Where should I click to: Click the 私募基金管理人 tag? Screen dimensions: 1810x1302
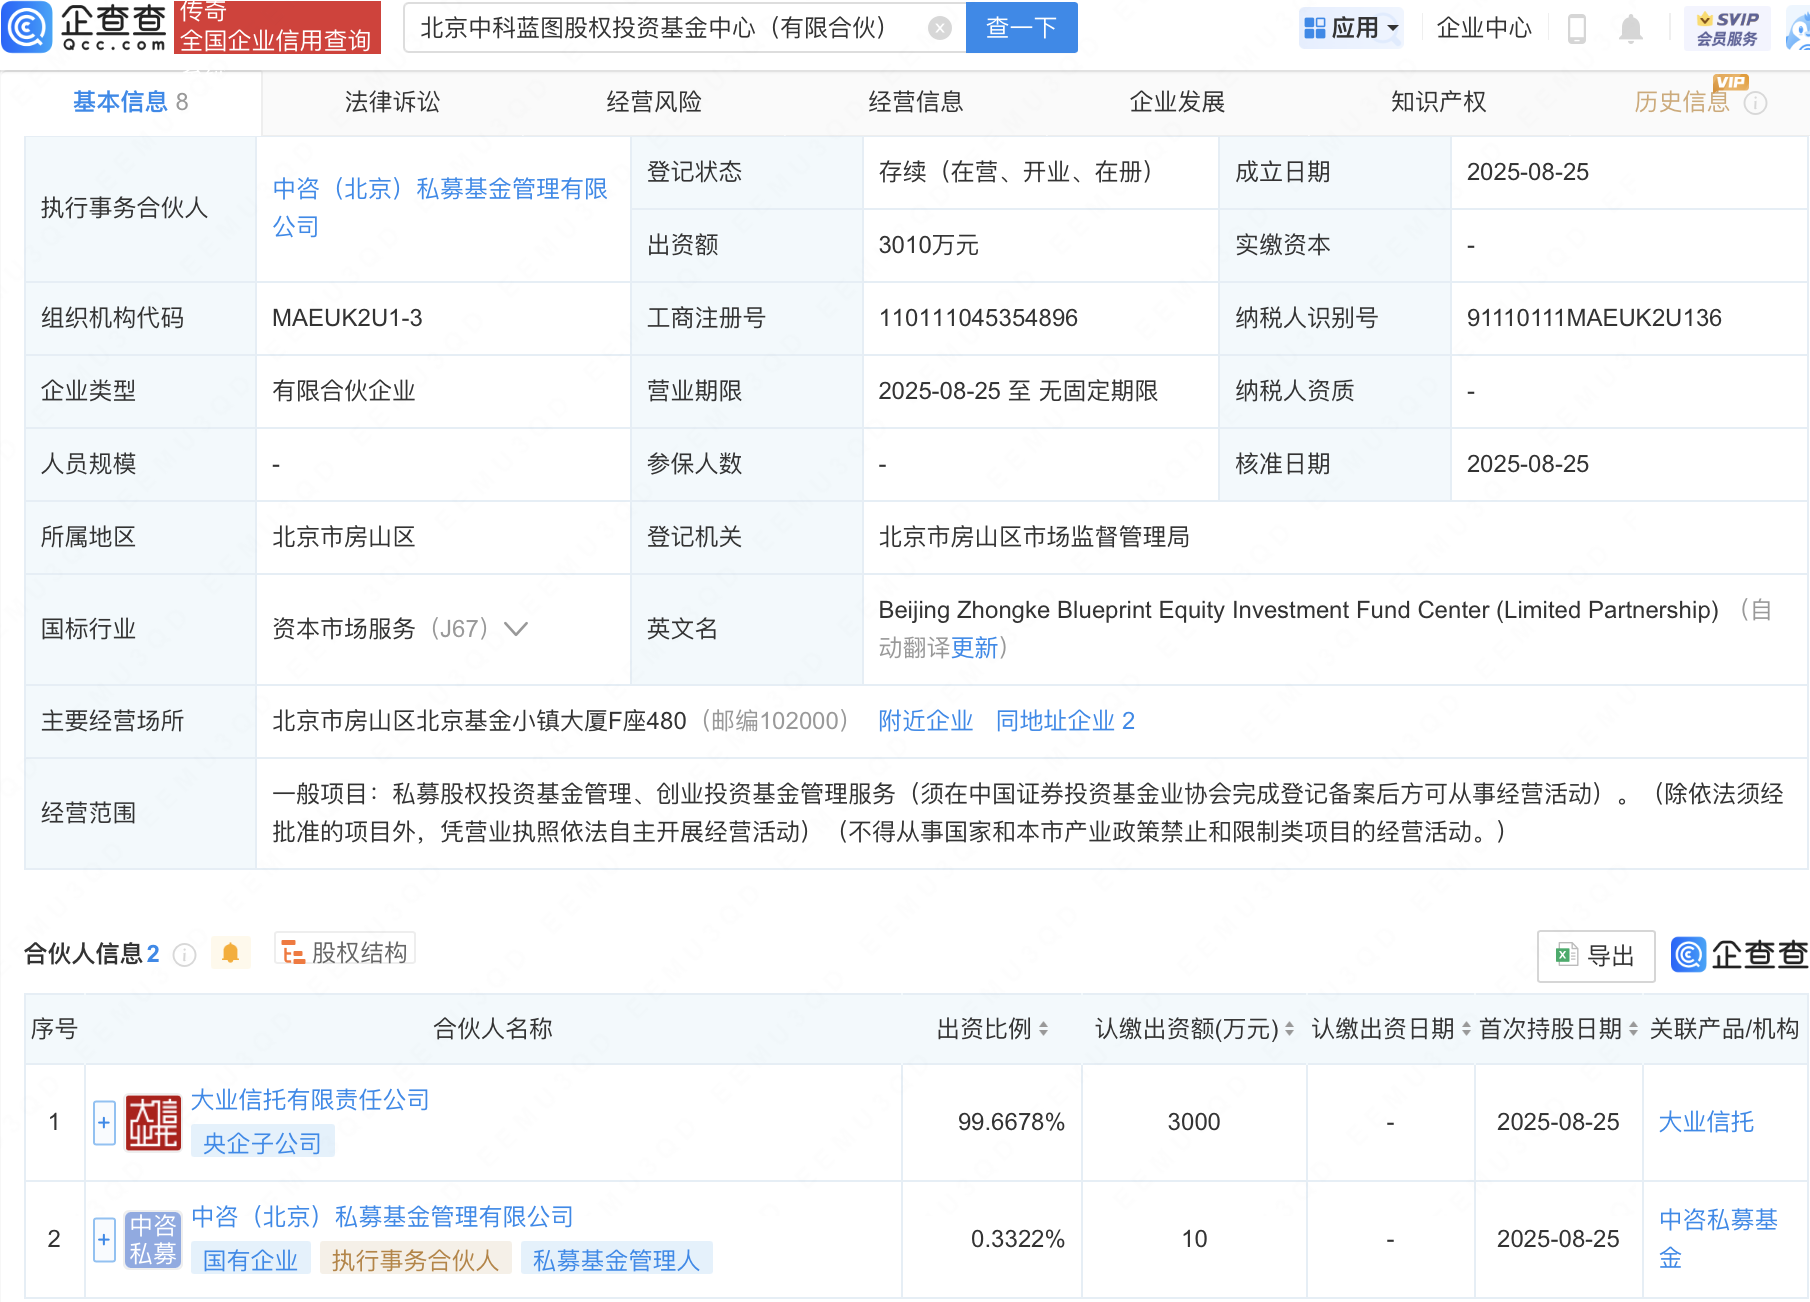[x=616, y=1260]
